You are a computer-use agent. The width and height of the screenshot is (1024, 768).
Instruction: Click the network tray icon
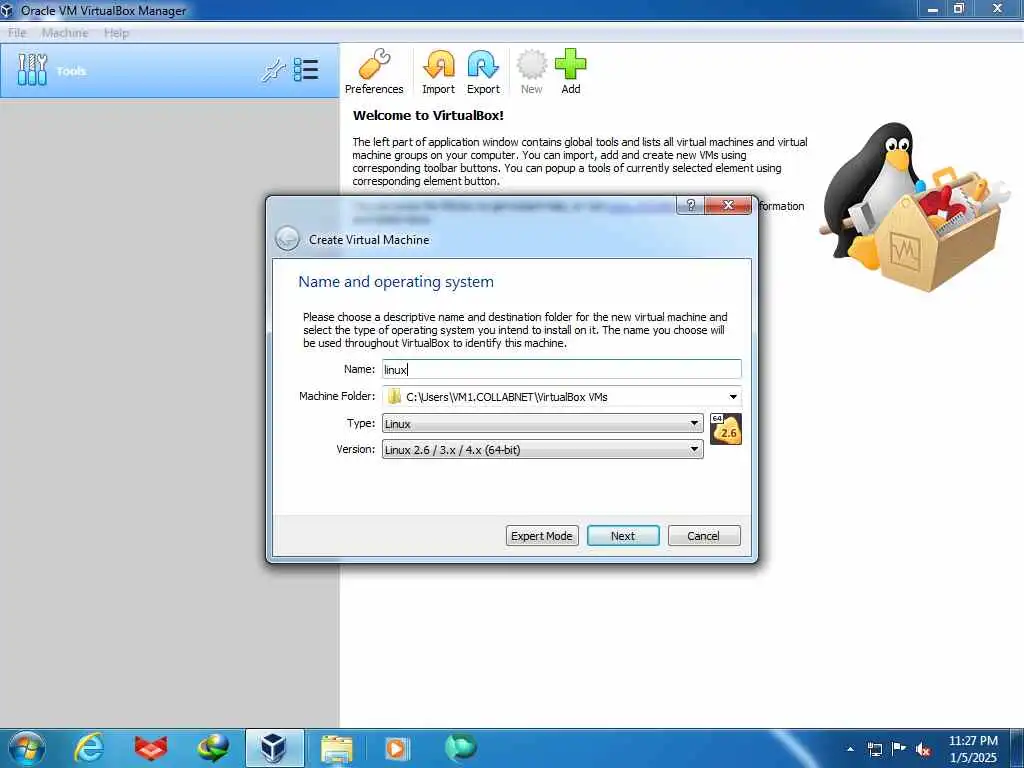[x=874, y=749]
